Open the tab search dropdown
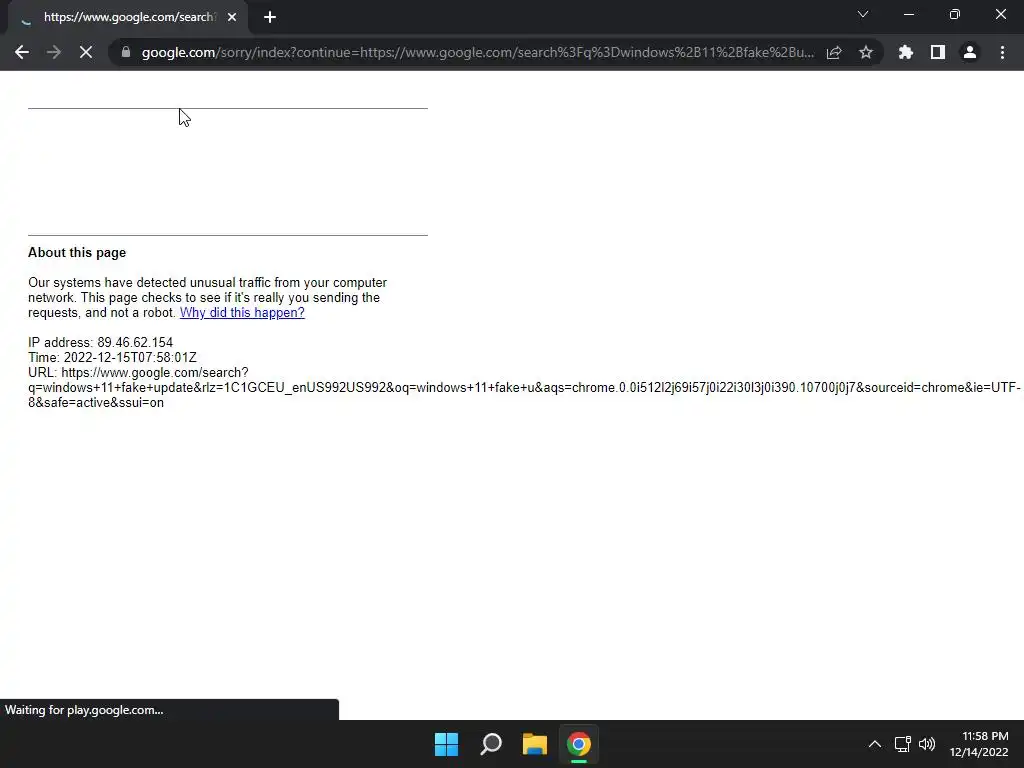 [x=863, y=14]
